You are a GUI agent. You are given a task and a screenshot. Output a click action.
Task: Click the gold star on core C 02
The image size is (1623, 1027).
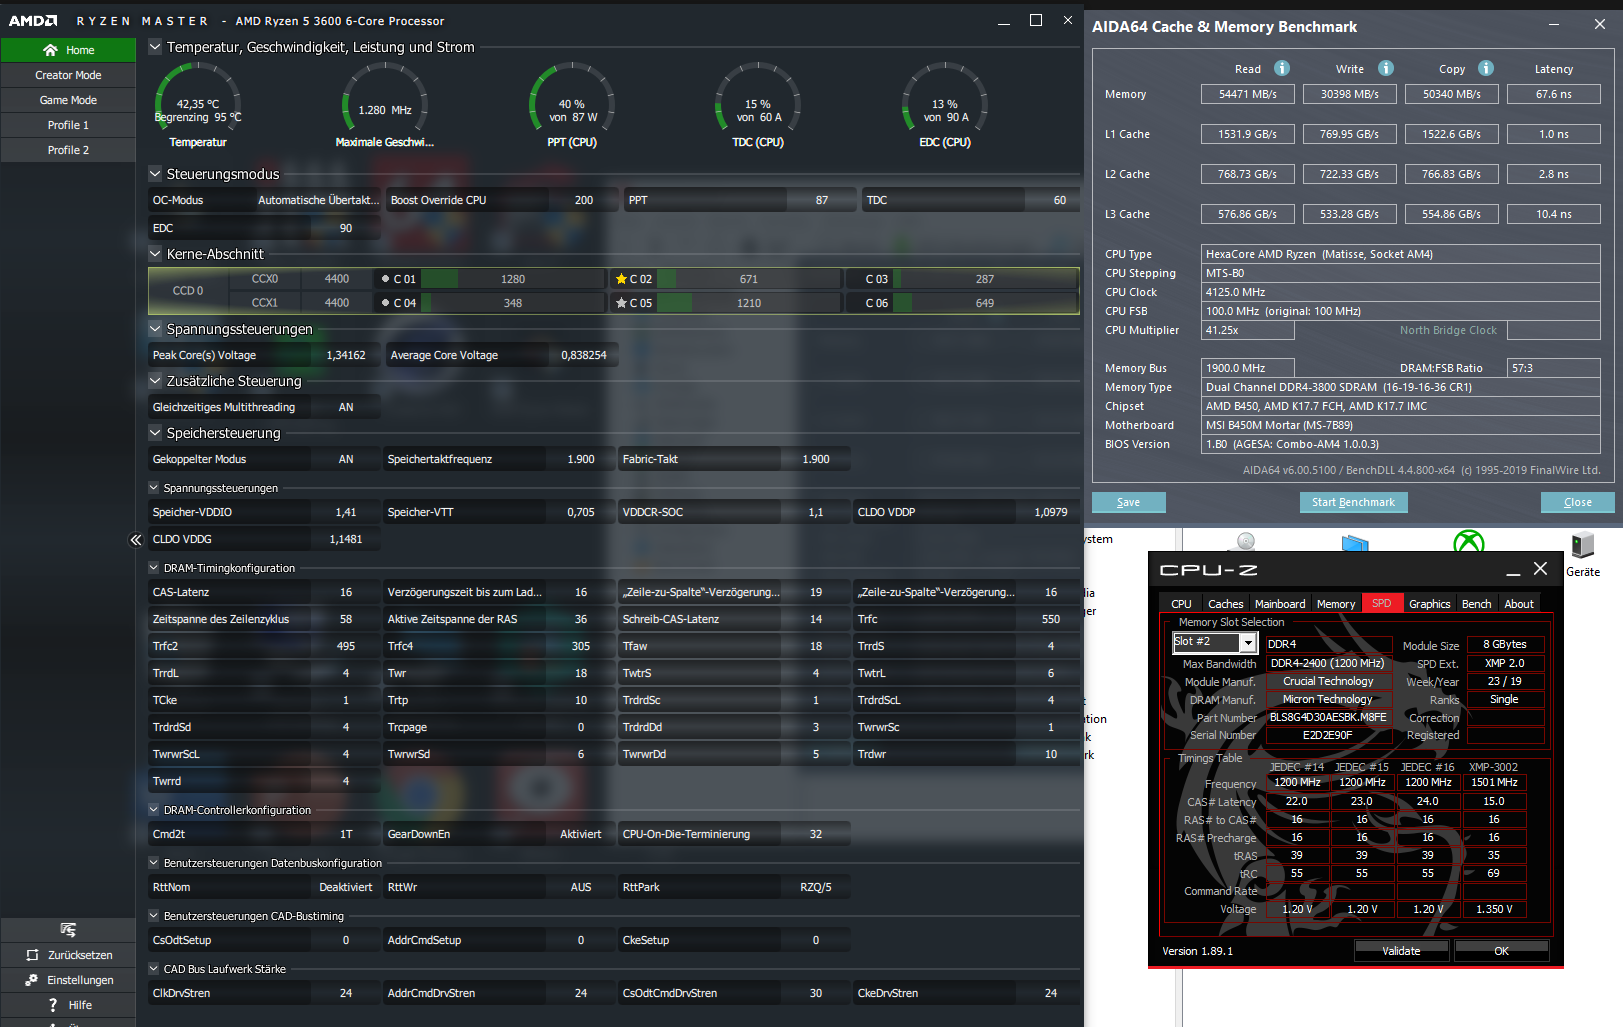pyautogui.click(x=621, y=279)
